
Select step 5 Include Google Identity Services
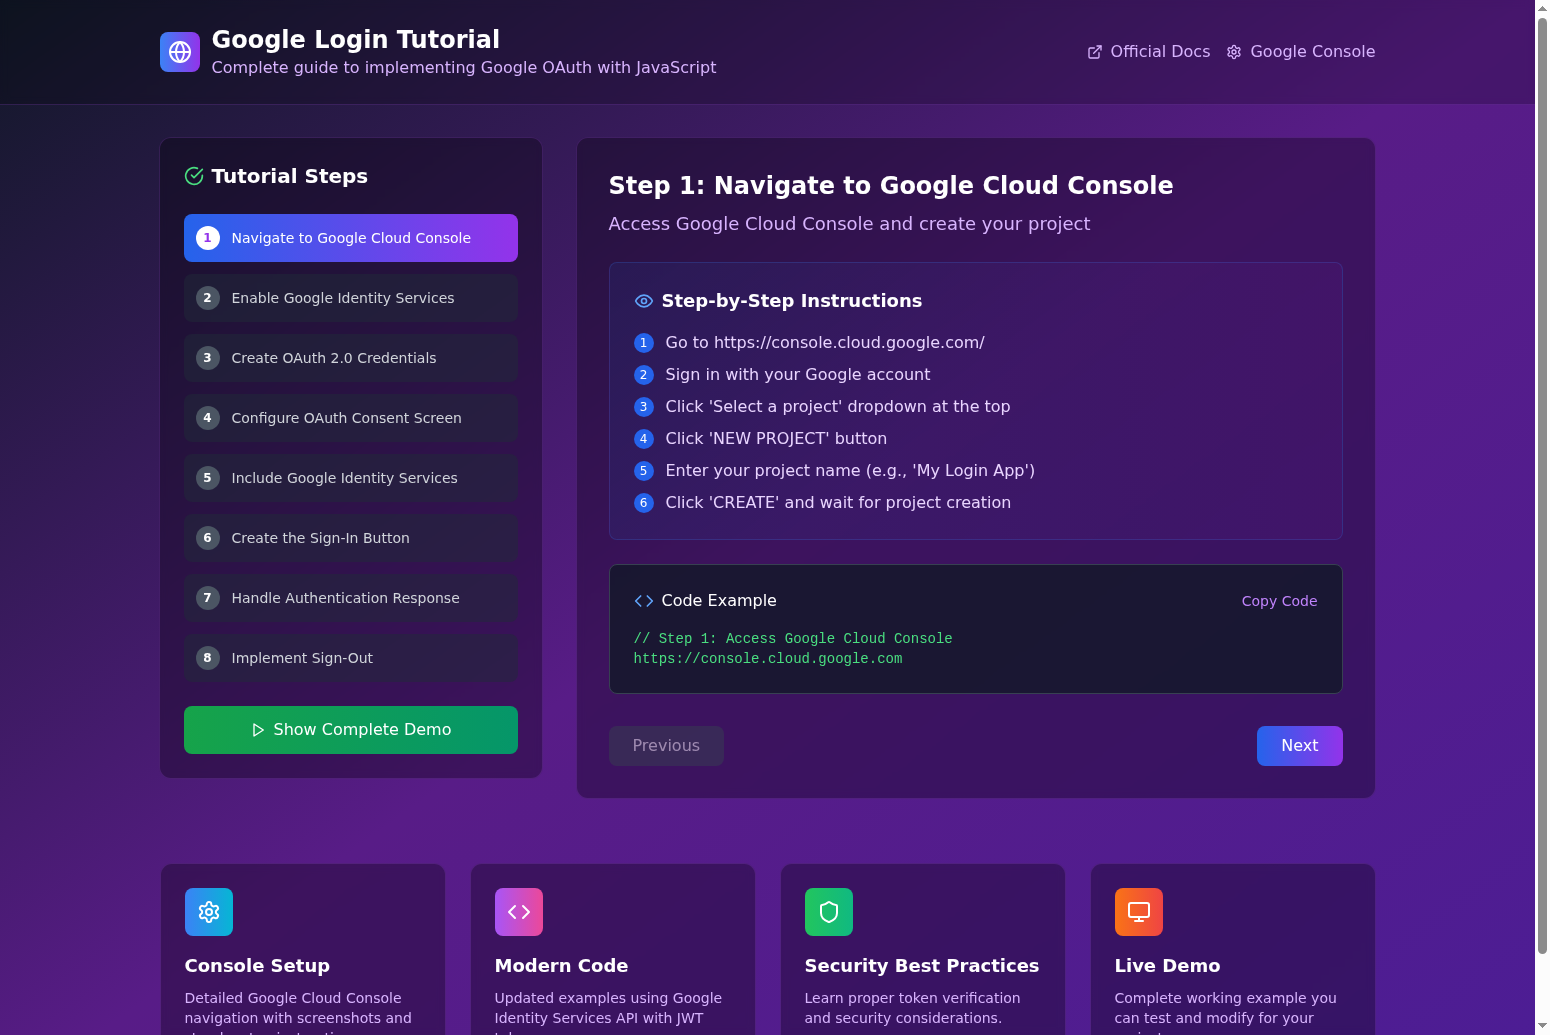(350, 477)
